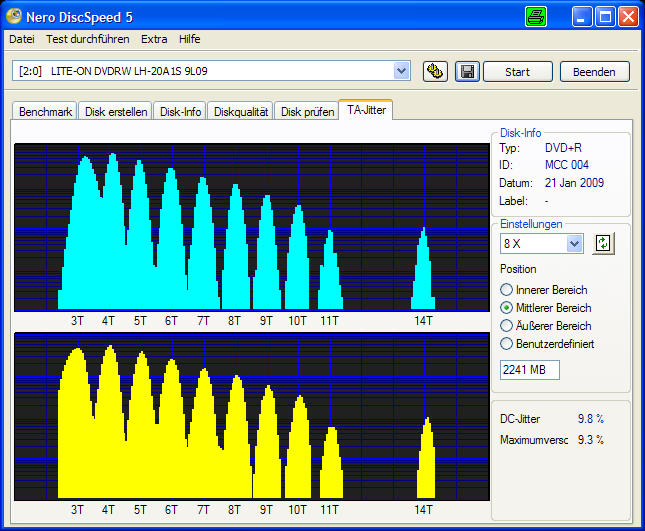Click the green printer icon in title bar
The width and height of the screenshot is (645, 531).
536,17
